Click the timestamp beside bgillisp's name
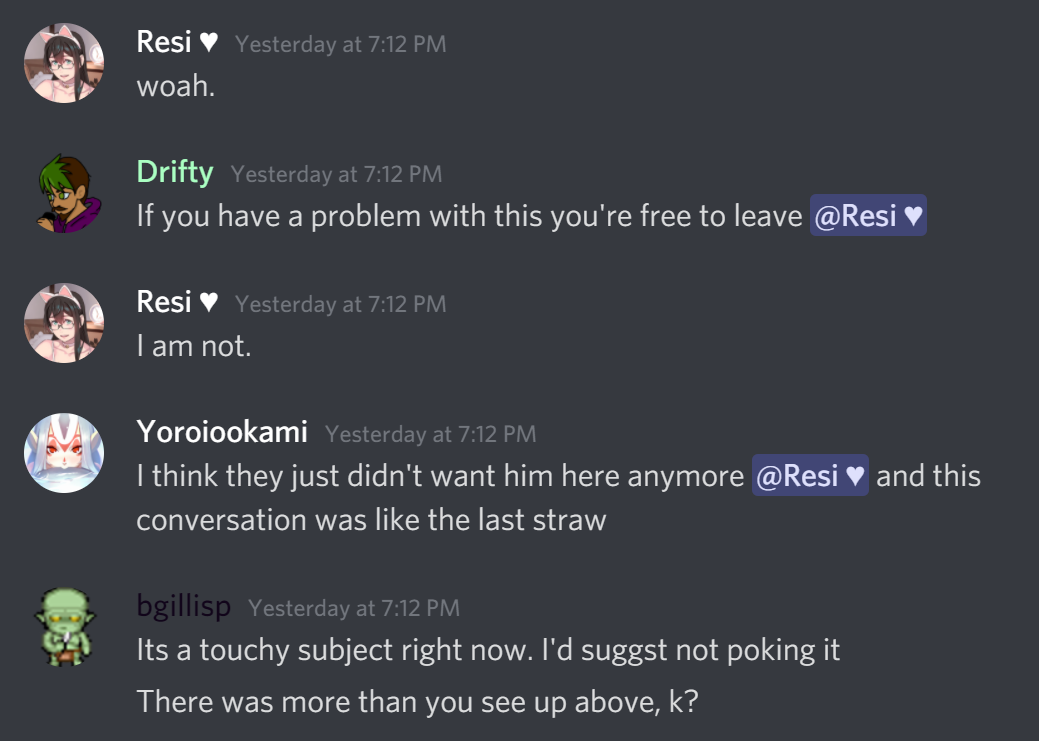Screen dimensions: 1039x741 pos(354,608)
